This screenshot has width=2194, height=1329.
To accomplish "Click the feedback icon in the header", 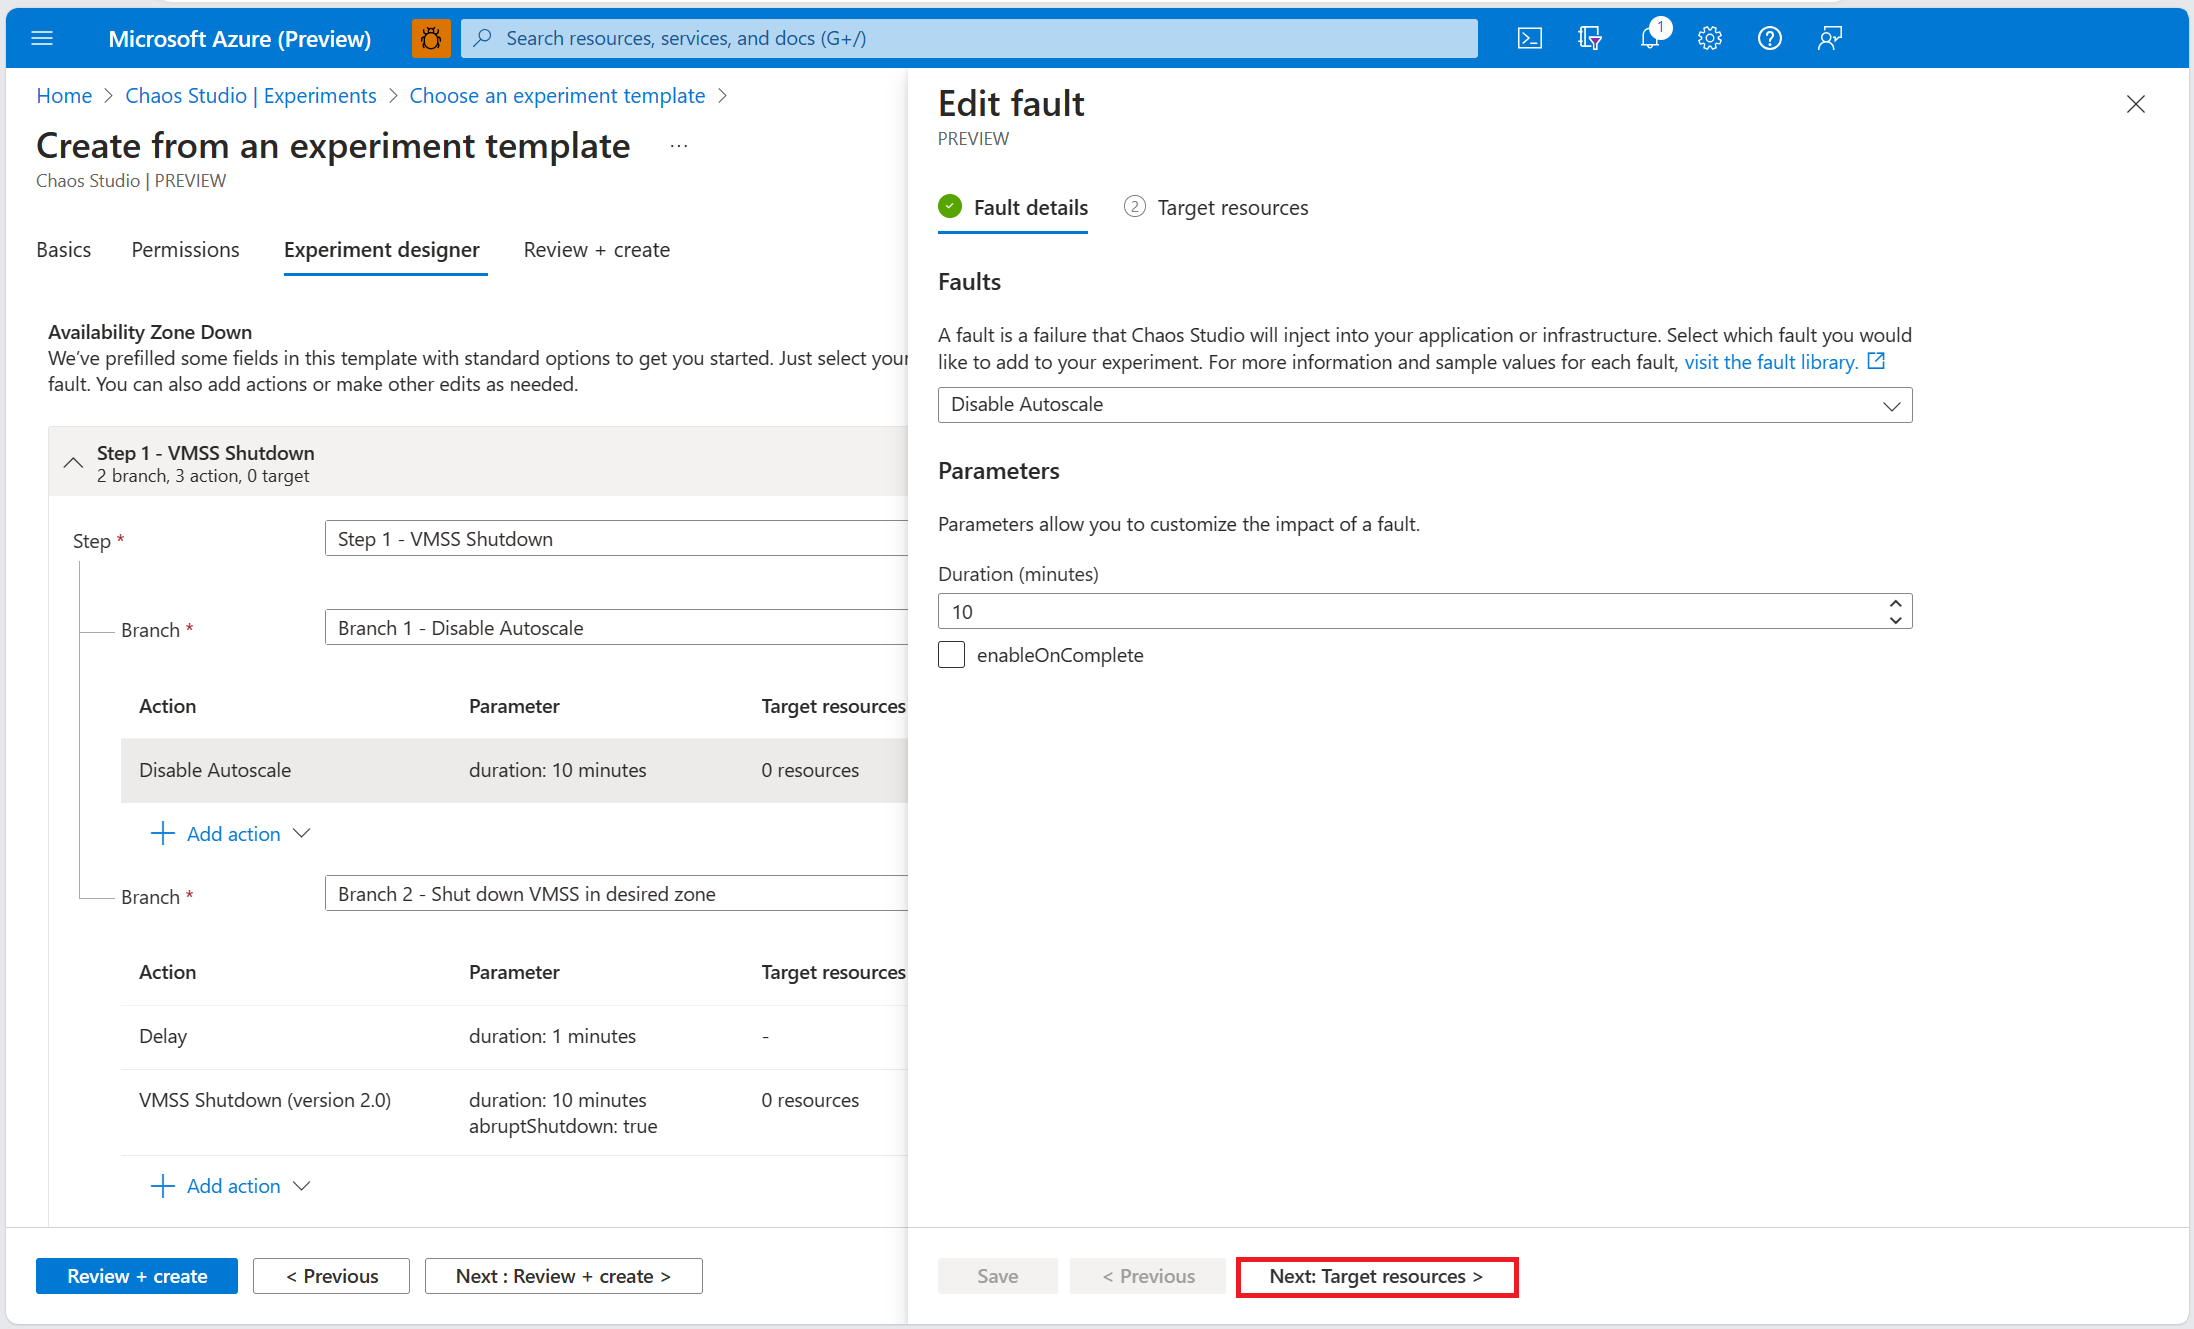I will click(1829, 38).
